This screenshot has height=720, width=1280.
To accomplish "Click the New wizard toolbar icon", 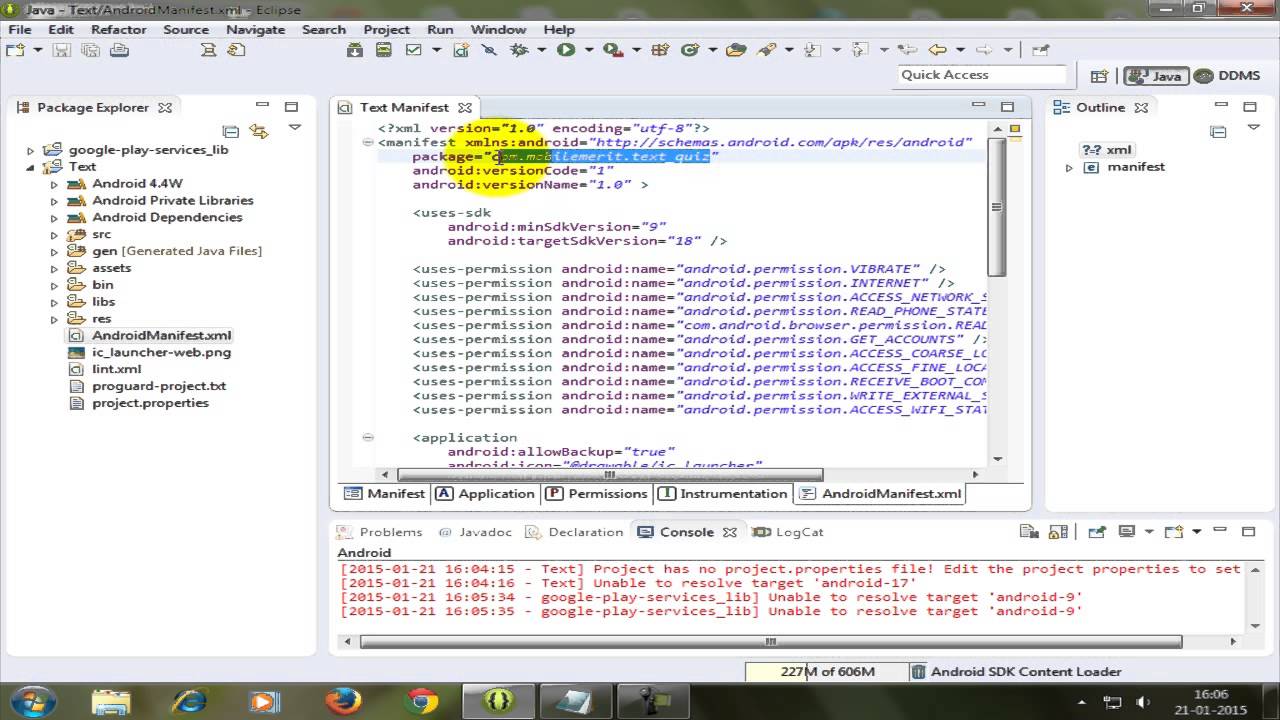I will 14,50.
